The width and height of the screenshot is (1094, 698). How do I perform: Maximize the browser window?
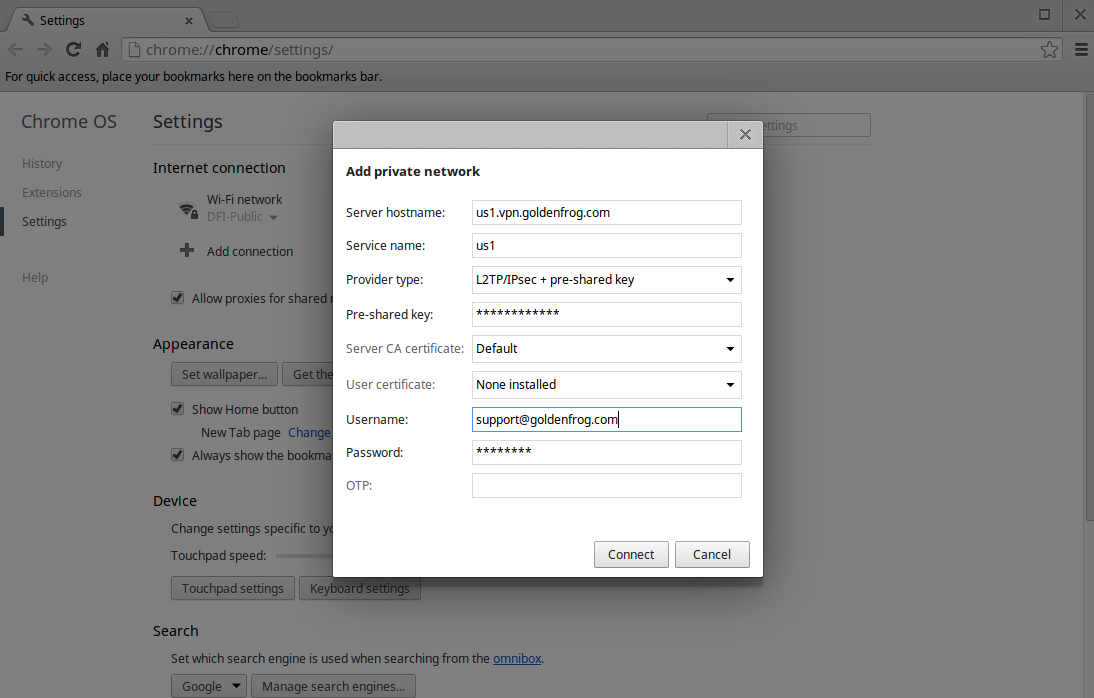coord(1044,15)
